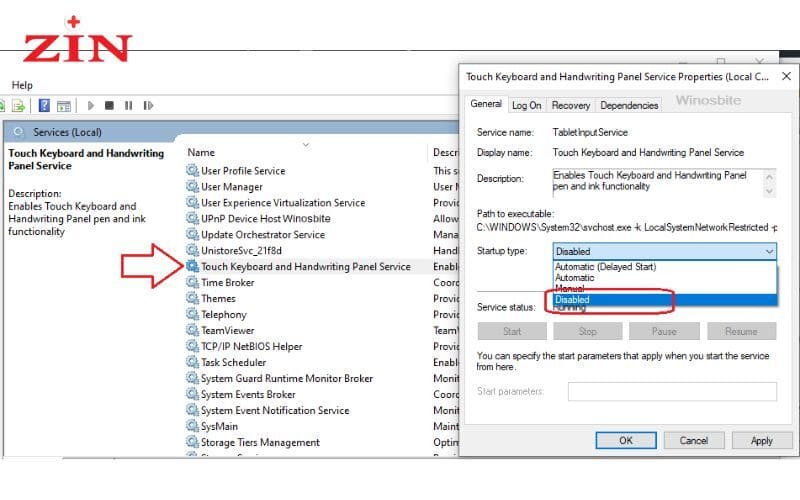Screen dimensions: 800x500
Task: Click the Description box scroll down arrow
Action: point(769,192)
